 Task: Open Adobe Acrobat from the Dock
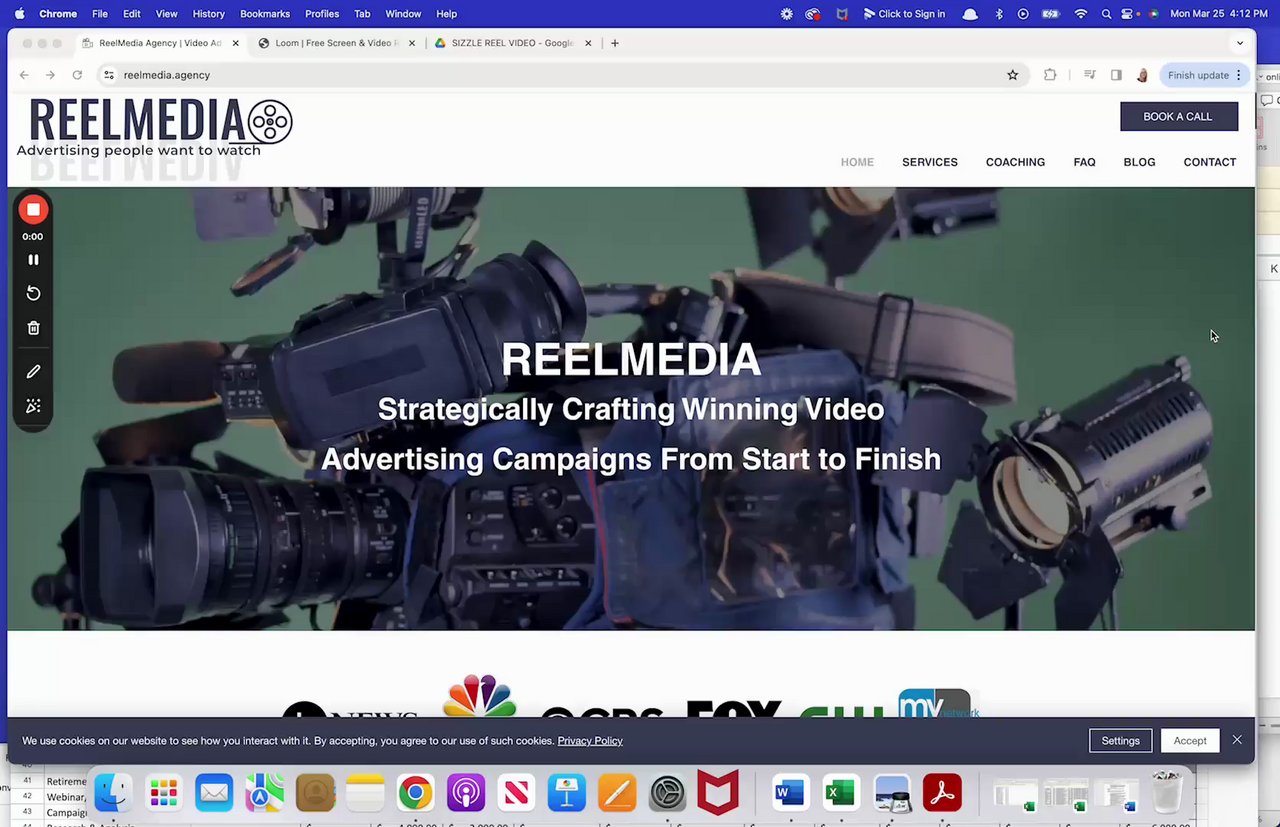coord(942,794)
